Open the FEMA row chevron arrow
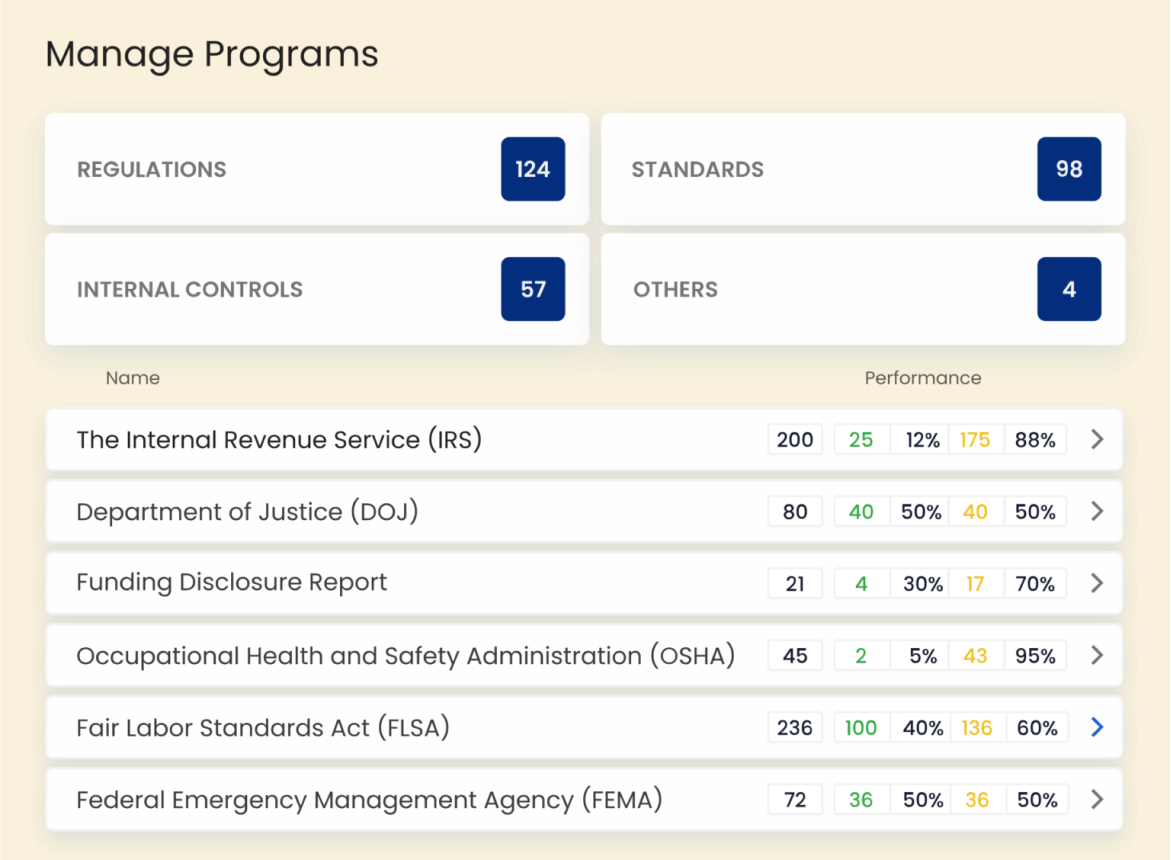Viewport: 1171px width, 860px height. coord(1096,800)
